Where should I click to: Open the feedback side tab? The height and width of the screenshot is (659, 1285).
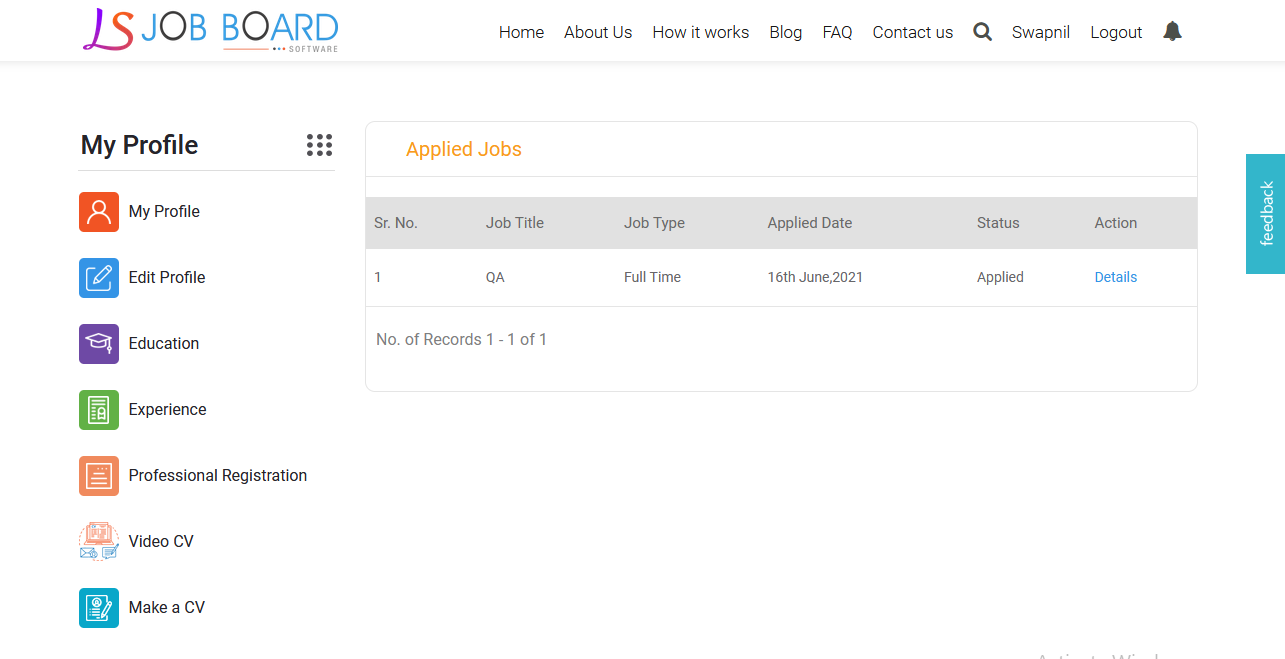[1266, 214]
